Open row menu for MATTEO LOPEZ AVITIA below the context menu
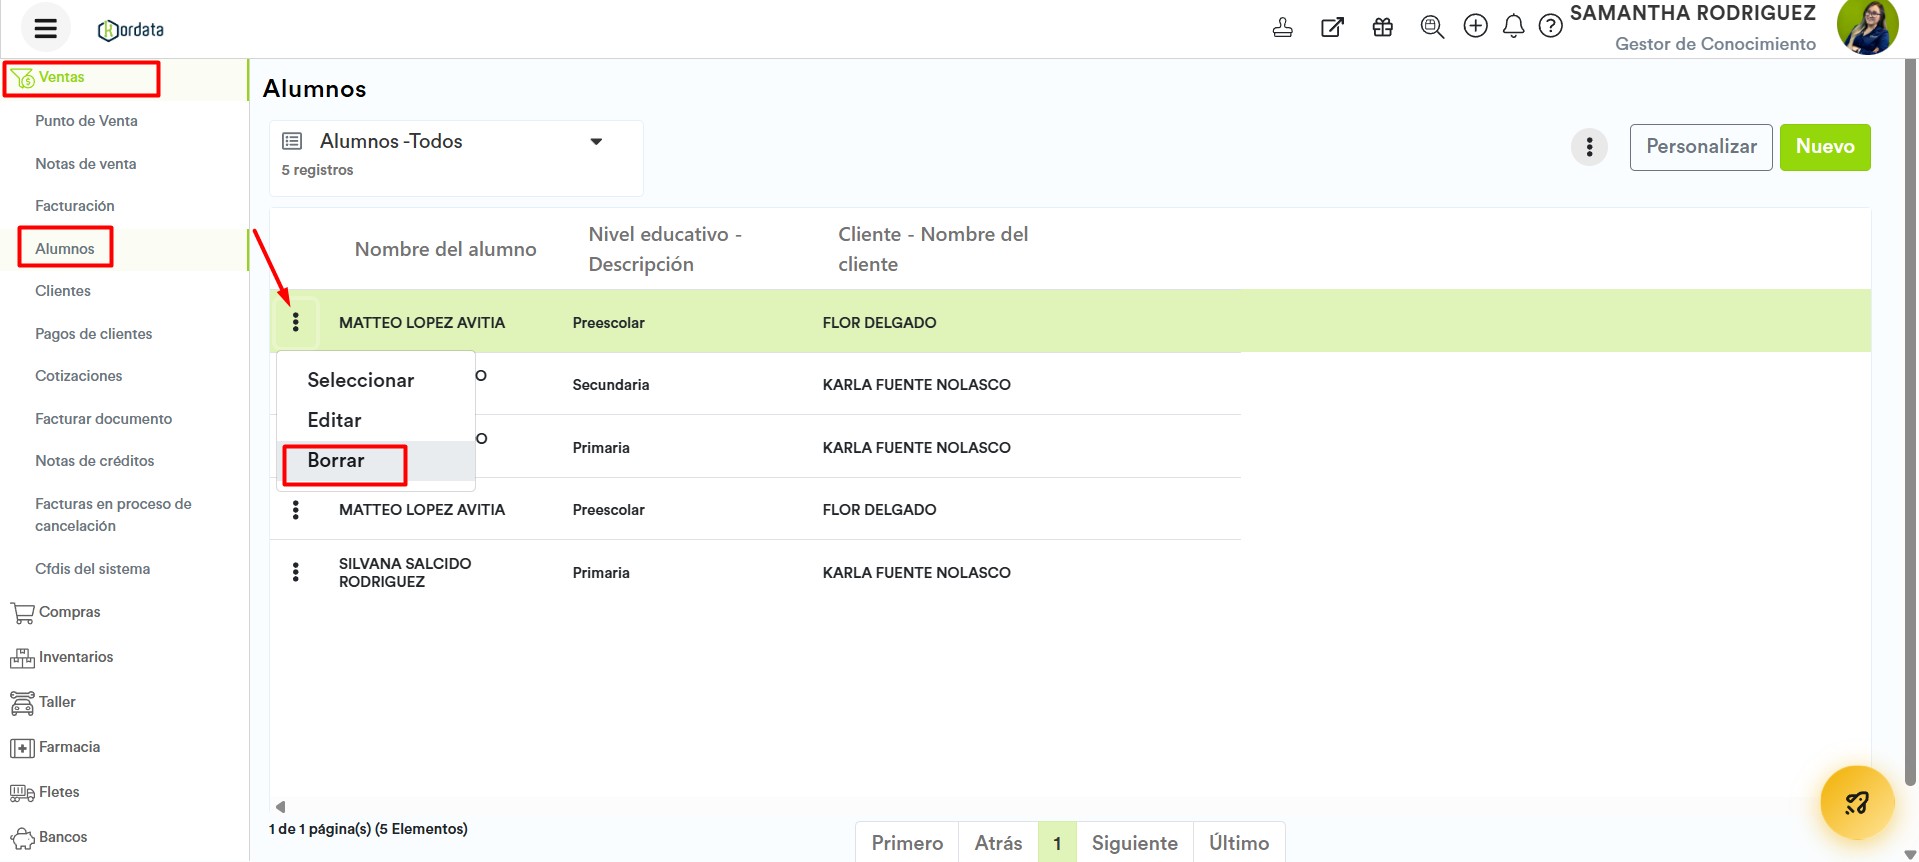 click(295, 510)
